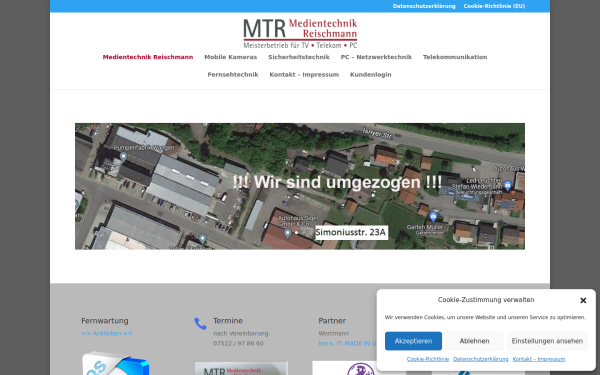Open the Kundenlogin page
The width and height of the screenshot is (600, 375).
pyautogui.click(x=370, y=75)
